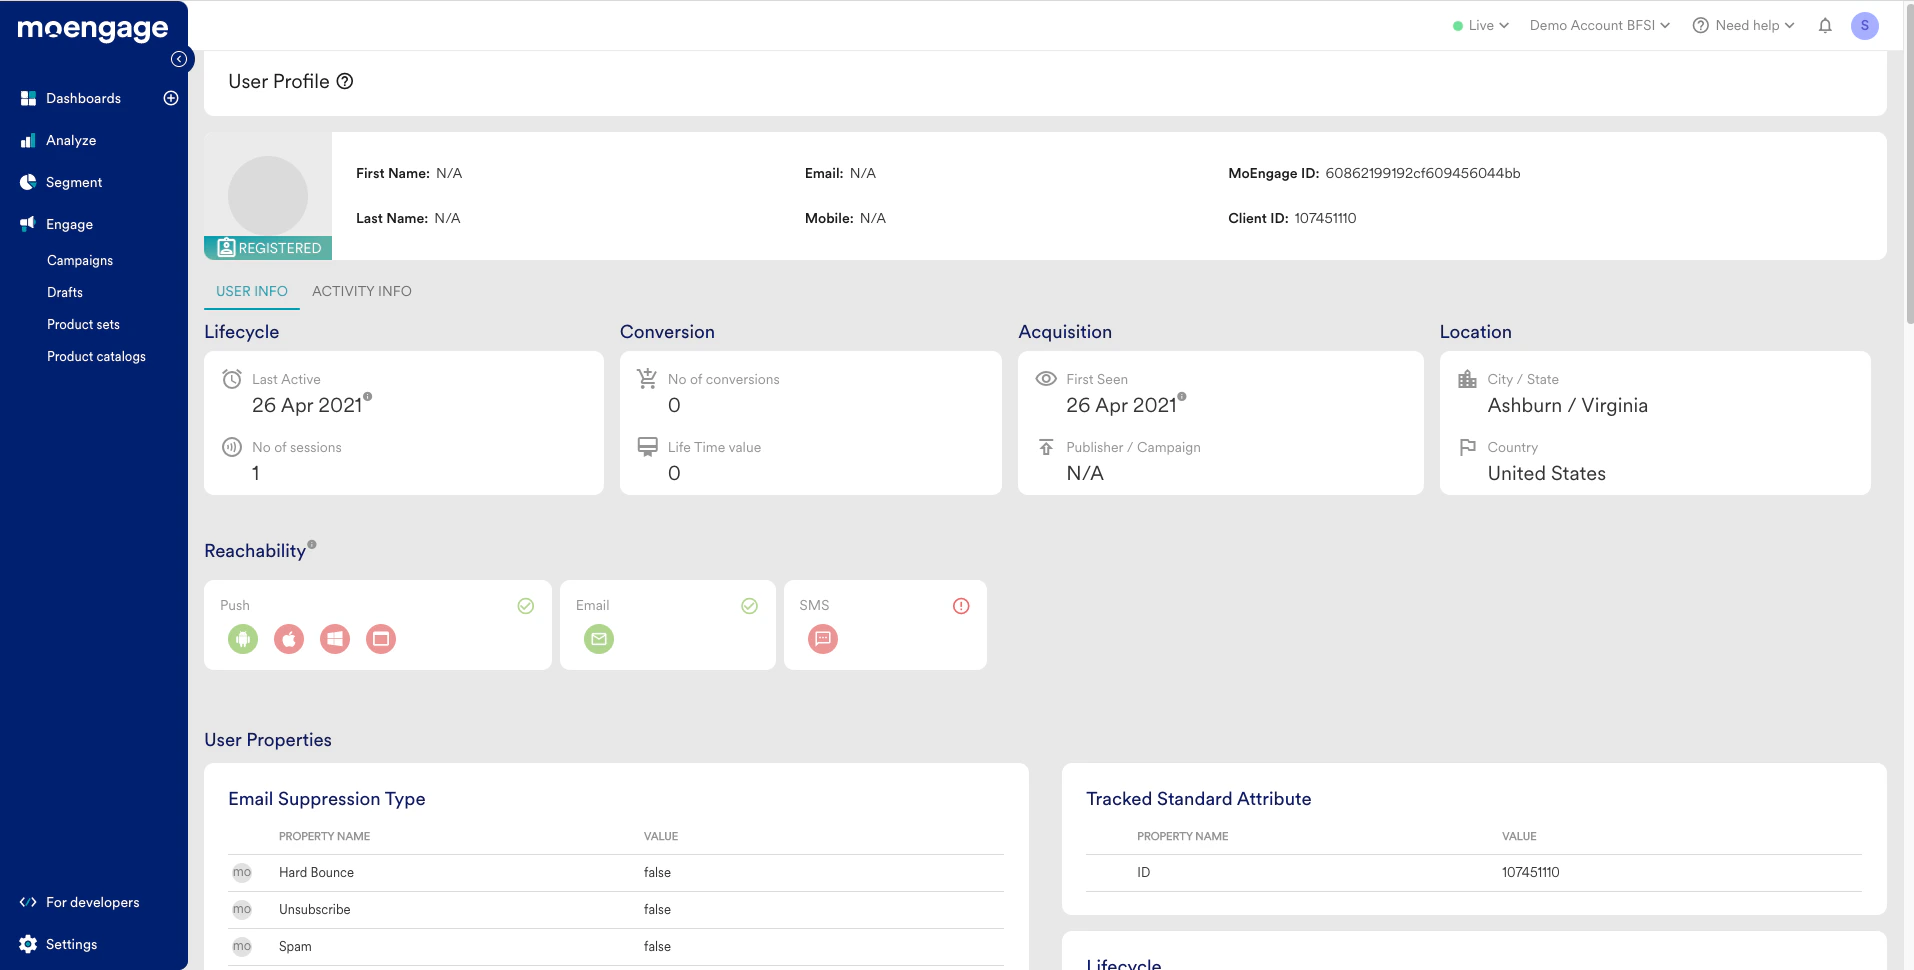Image resolution: width=1914 pixels, height=970 pixels.
Task: Click the User Profile help question icon
Action: point(345,81)
